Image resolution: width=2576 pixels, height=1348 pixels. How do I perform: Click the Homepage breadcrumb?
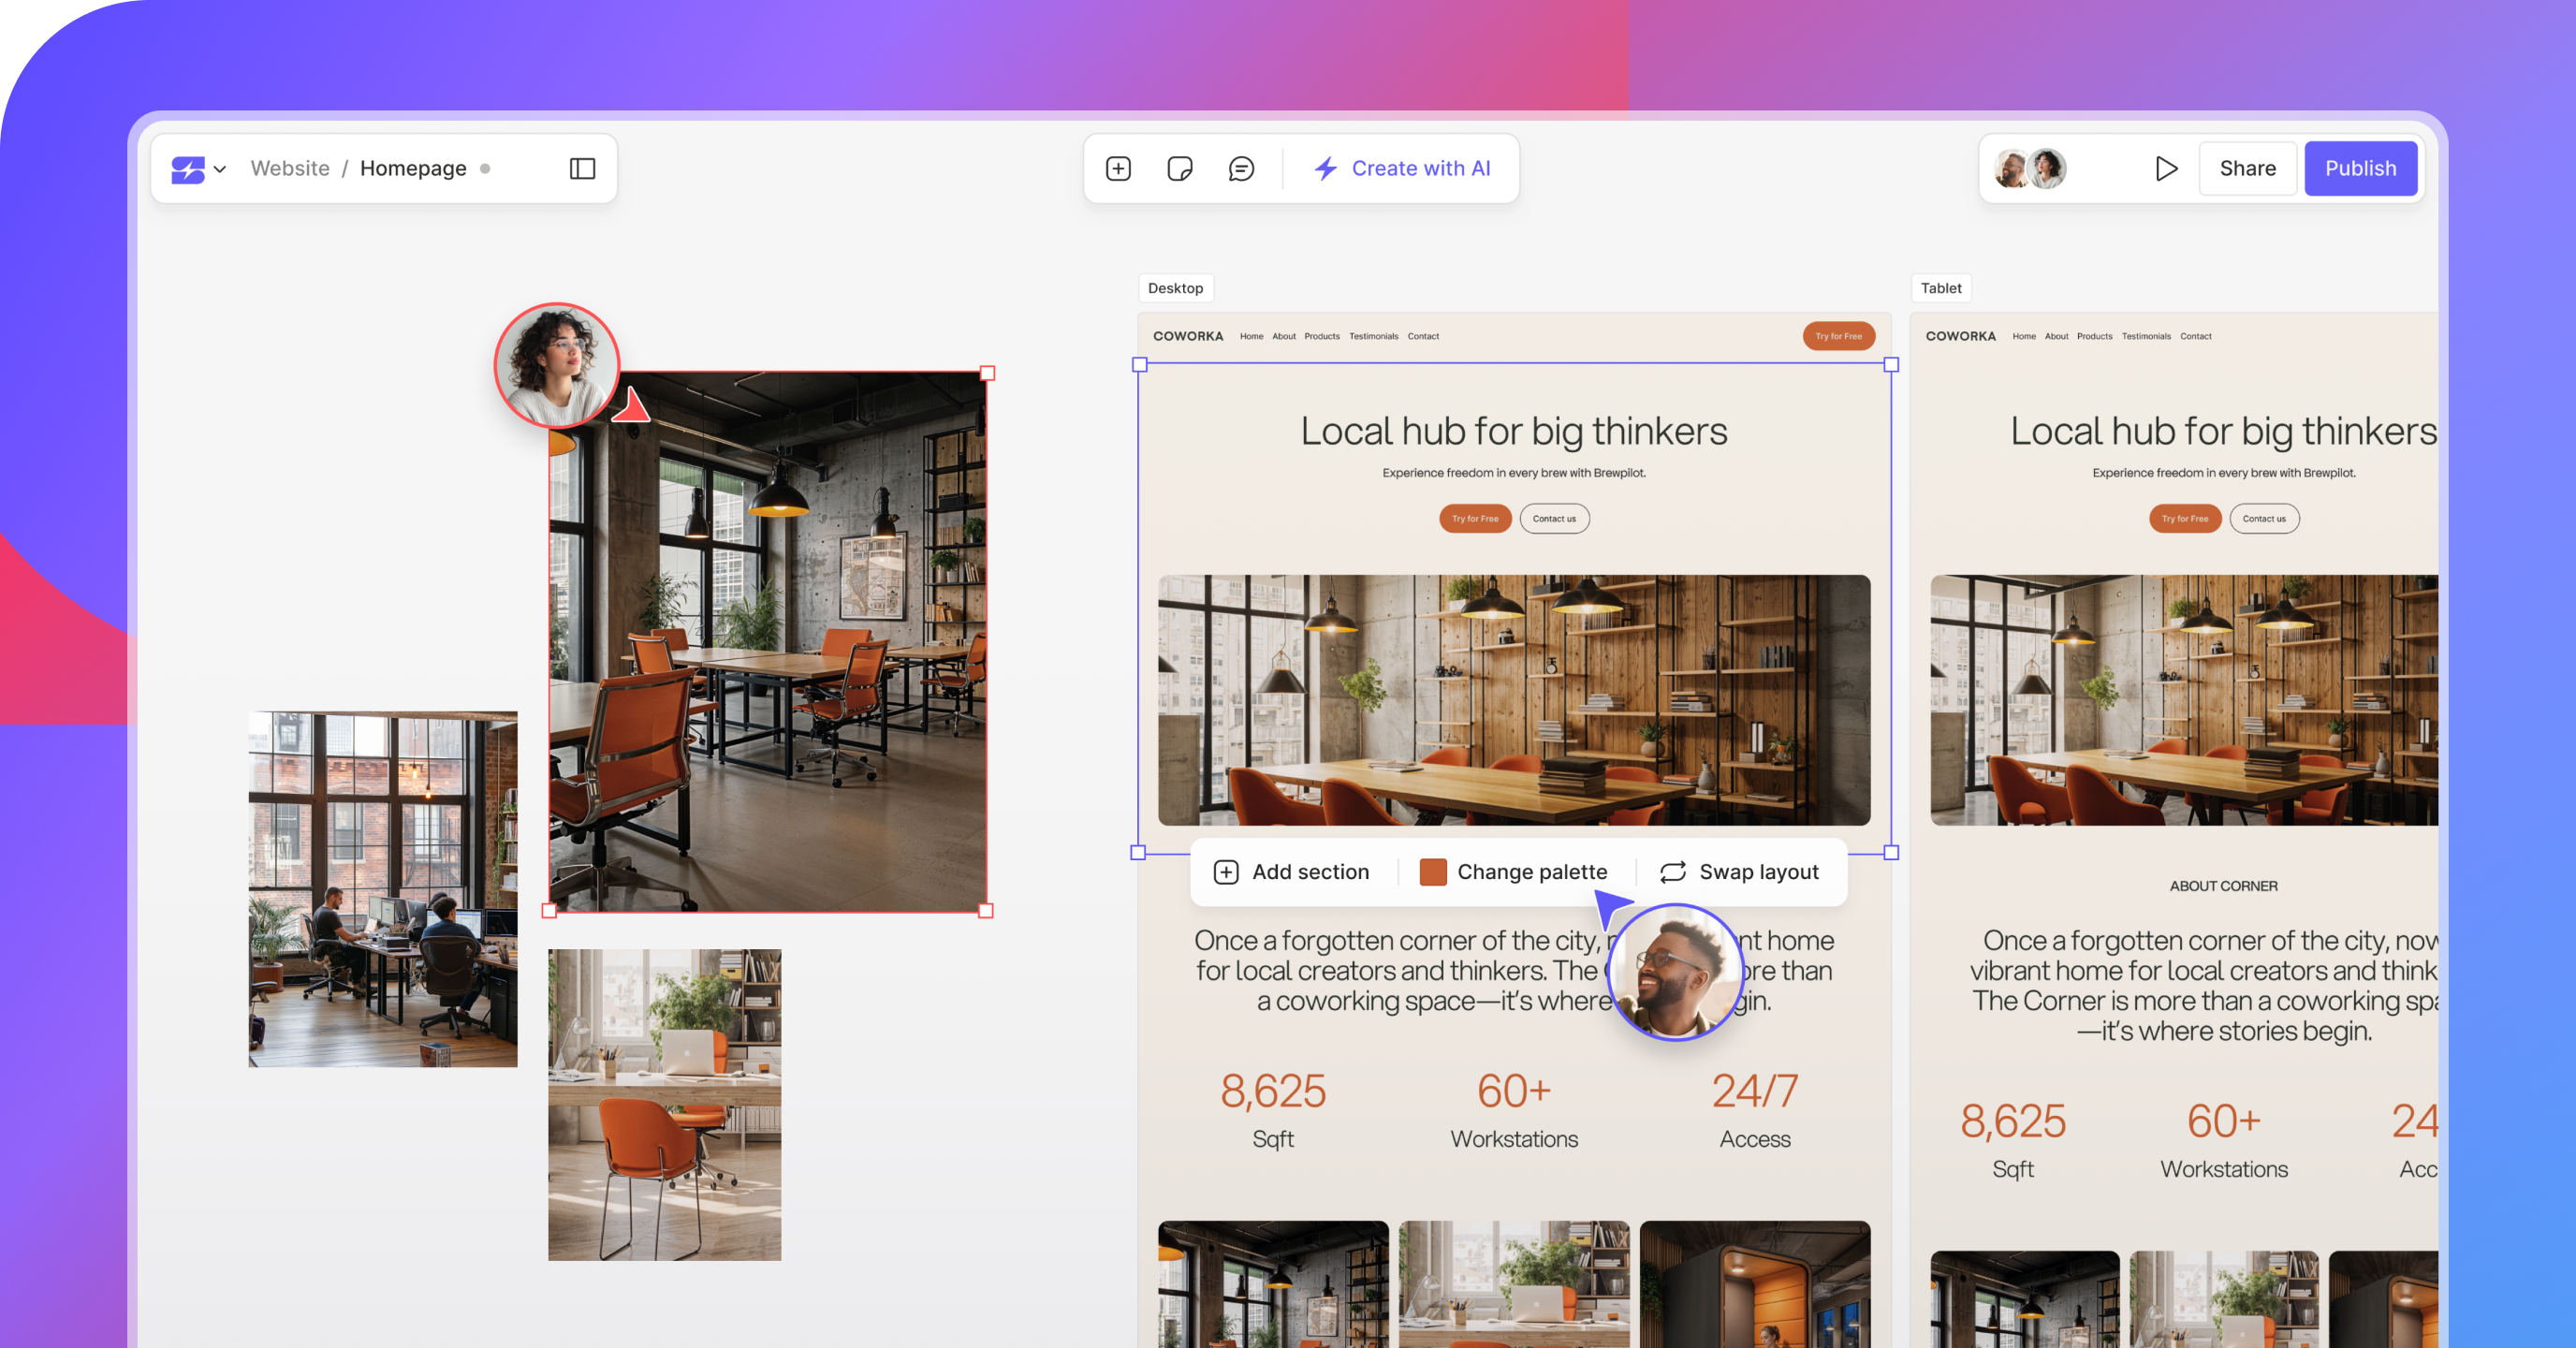pyautogui.click(x=413, y=168)
